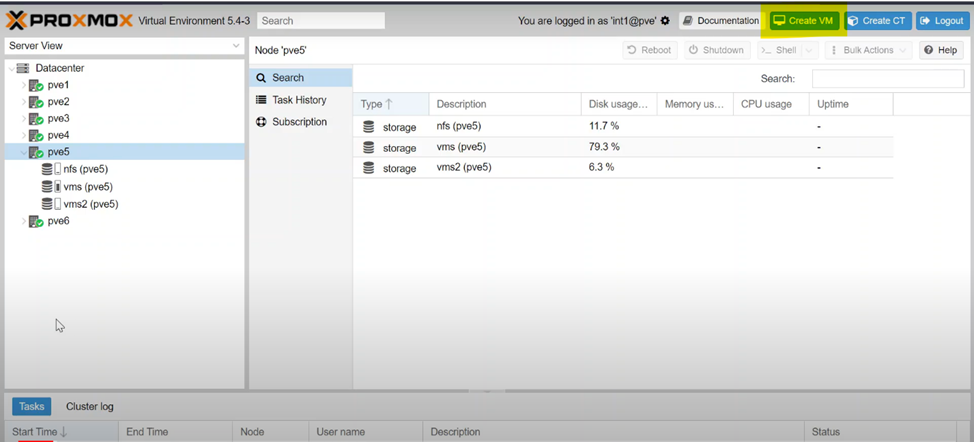Select the pve3 node icon
974x442 pixels.
pos(36,119)
